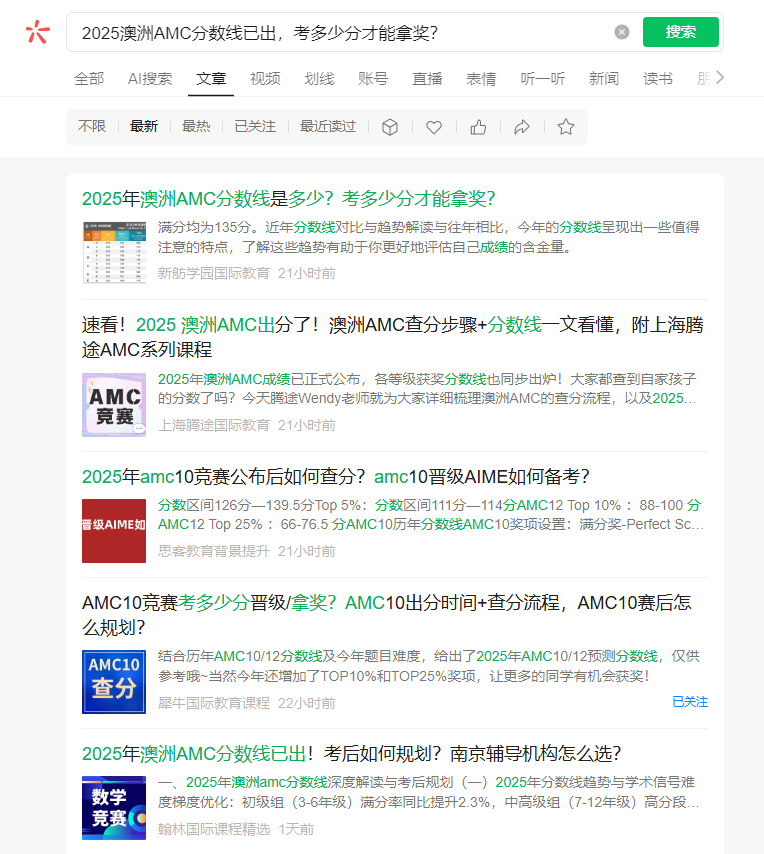Screen dimensions: 764x854
Task: Open article 速看！2025 澳洲AMC出分了
Action: [x=393, y=337]
